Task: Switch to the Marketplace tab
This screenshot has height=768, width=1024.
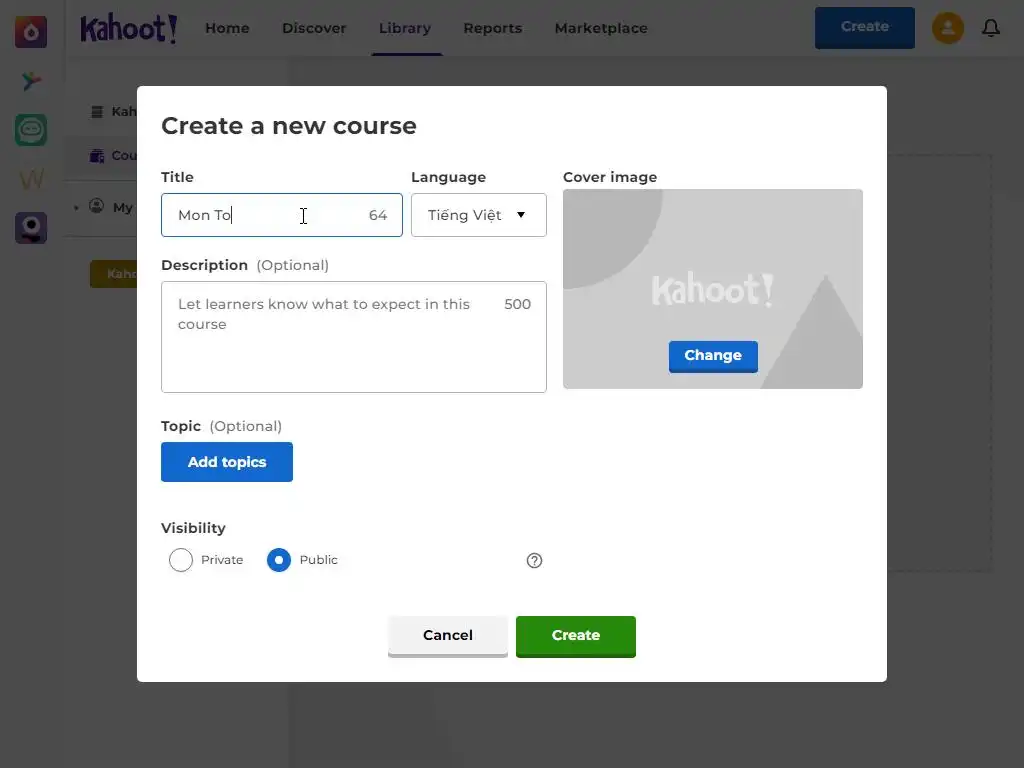Action: coord(601,28)
